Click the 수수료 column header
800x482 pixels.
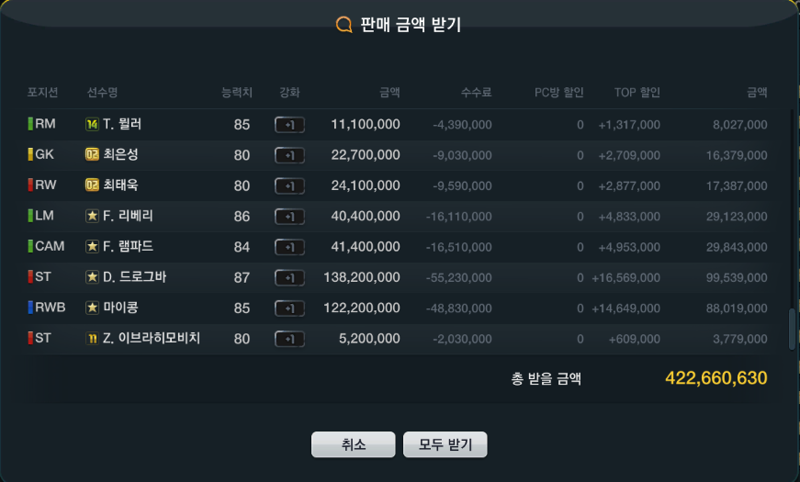pyautogui.click(x=476, y=92)
